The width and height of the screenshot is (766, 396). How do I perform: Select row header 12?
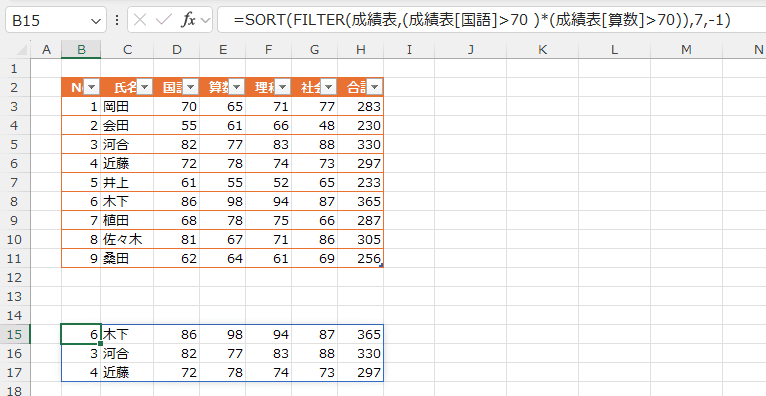point(15,277)
